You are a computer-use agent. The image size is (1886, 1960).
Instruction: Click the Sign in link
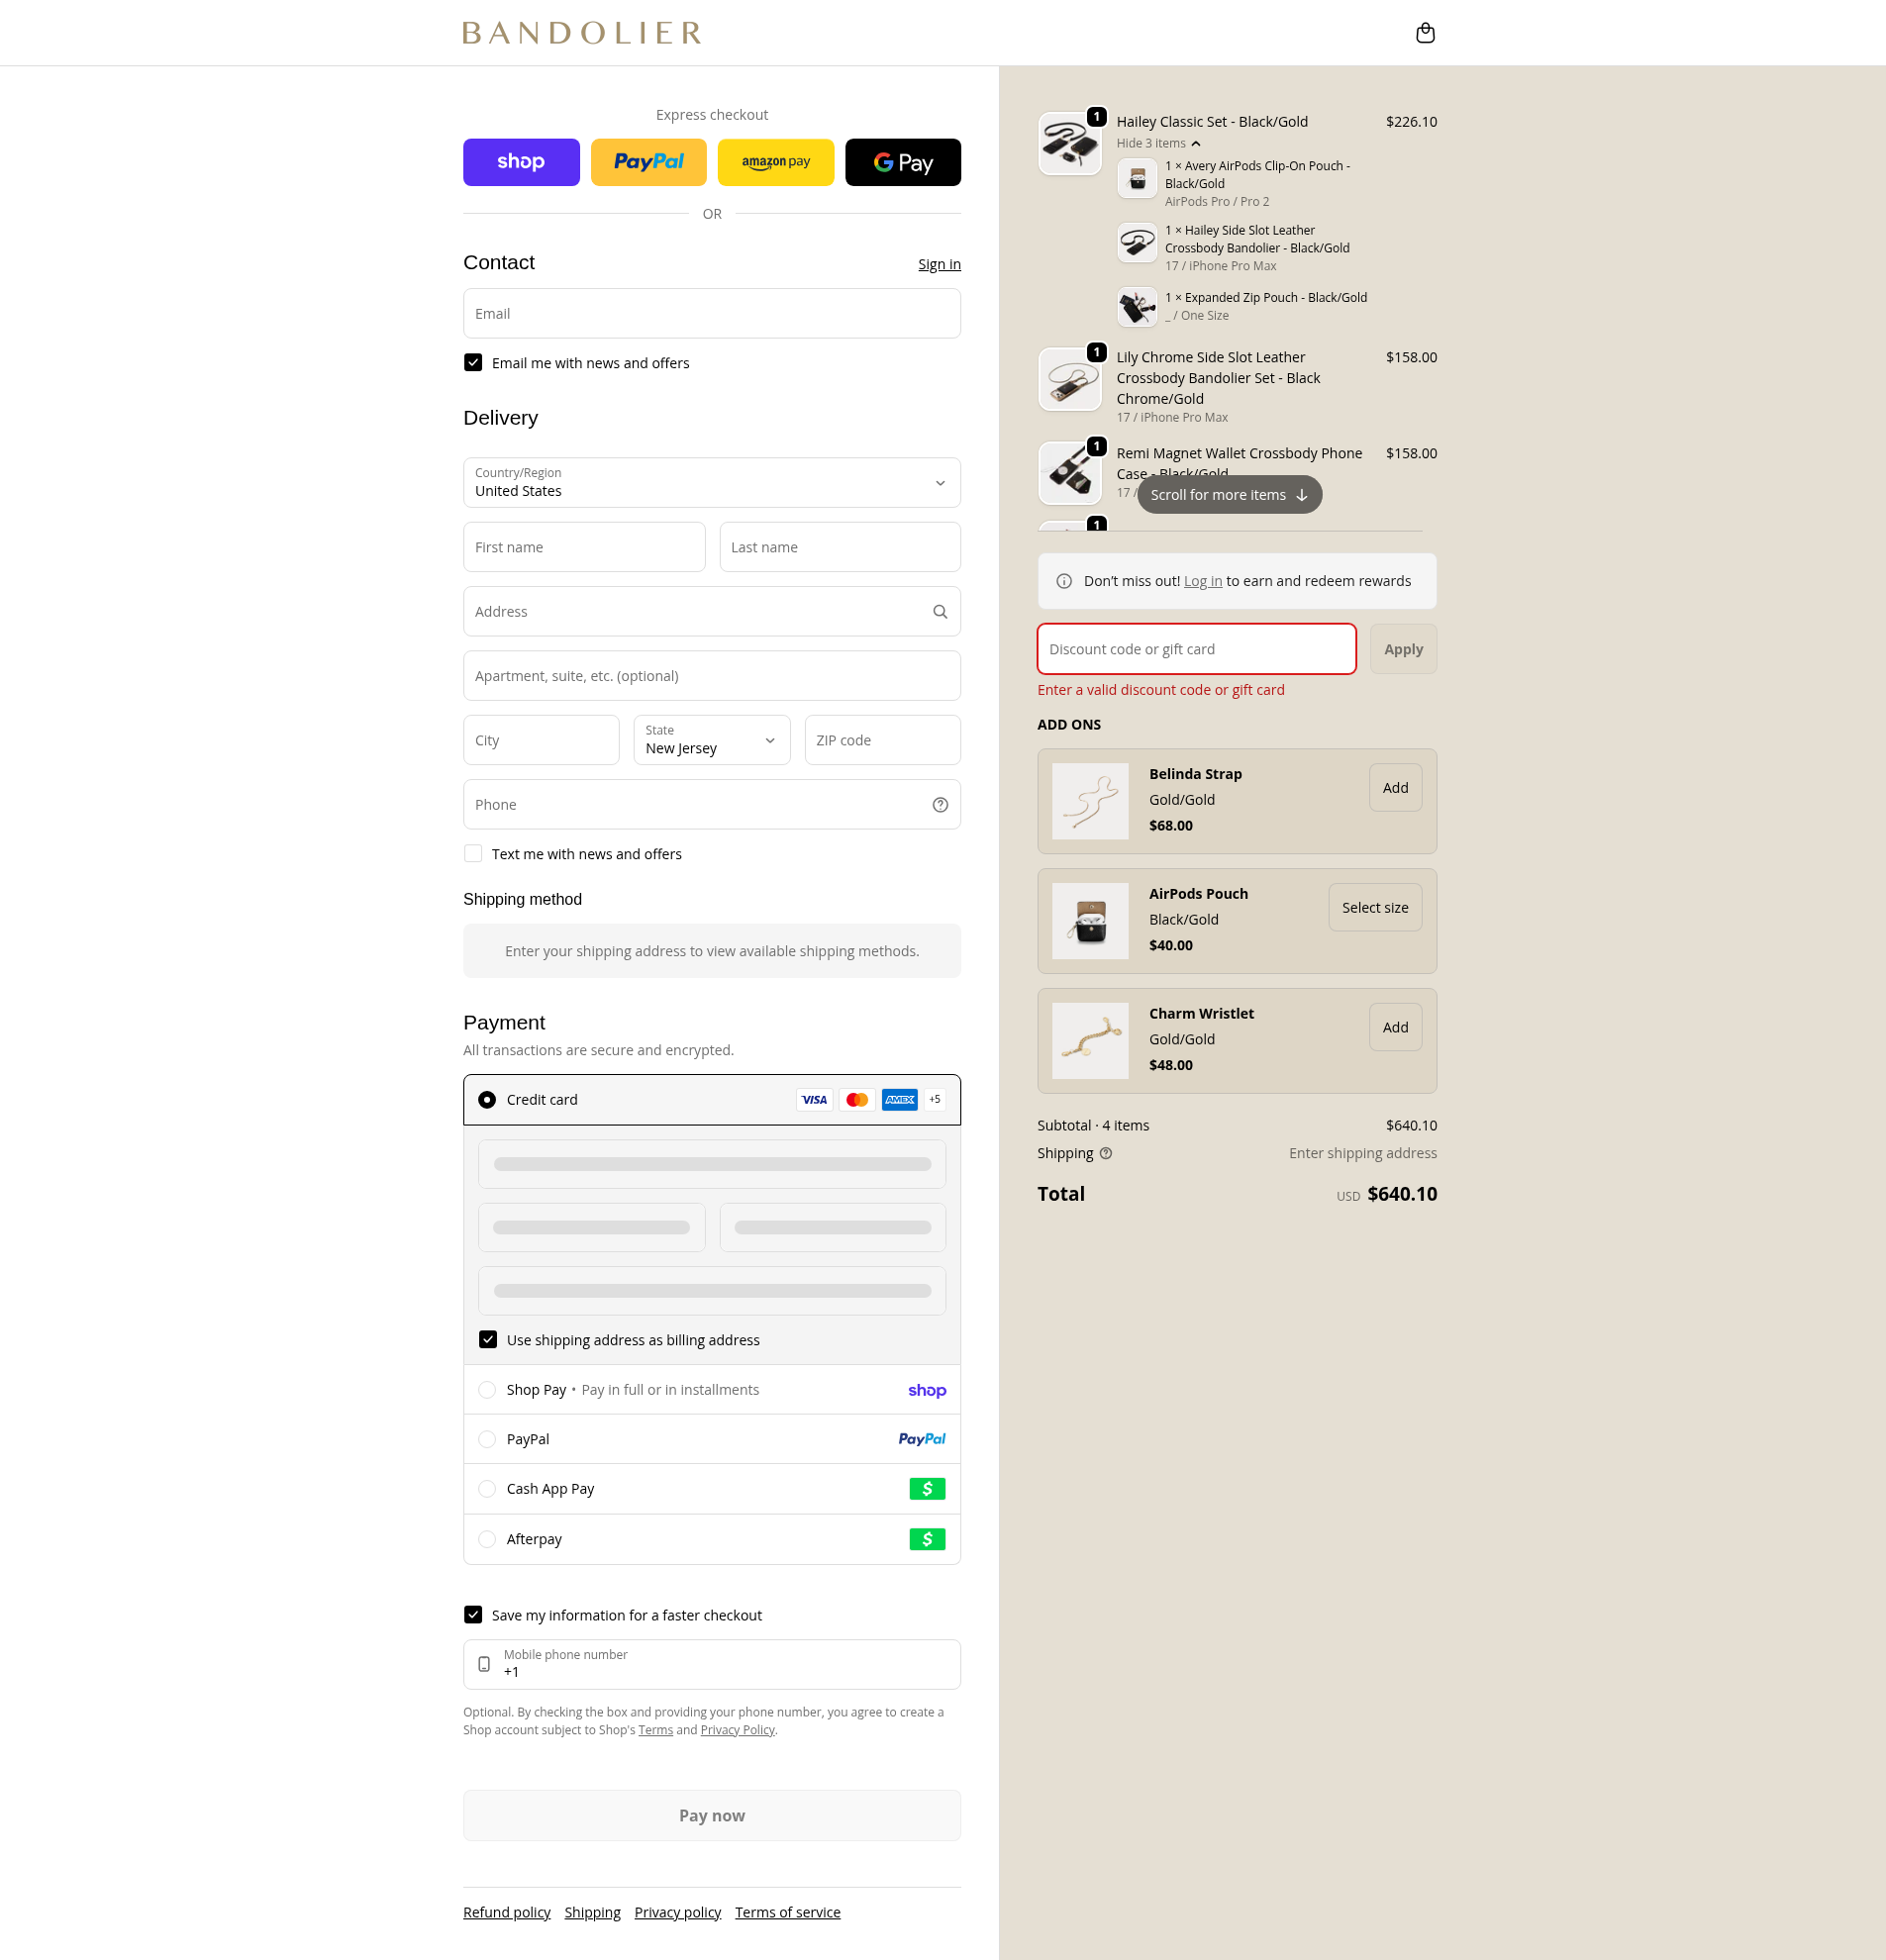point(938,264)
